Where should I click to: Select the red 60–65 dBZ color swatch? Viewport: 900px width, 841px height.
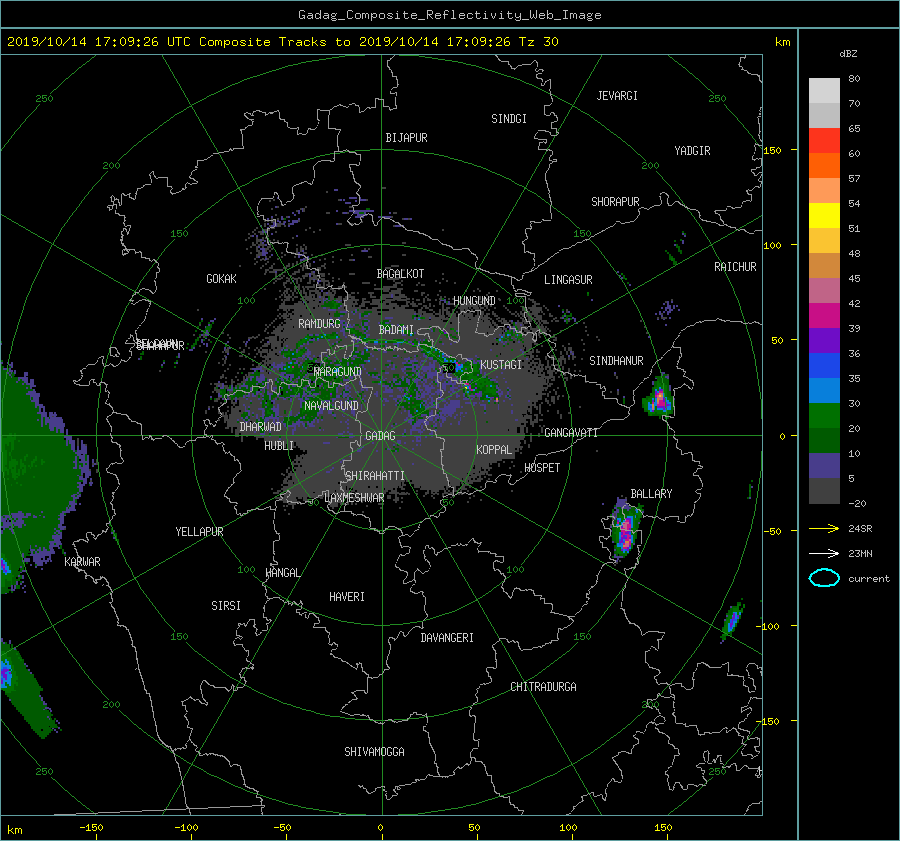(x=824, y=141)
